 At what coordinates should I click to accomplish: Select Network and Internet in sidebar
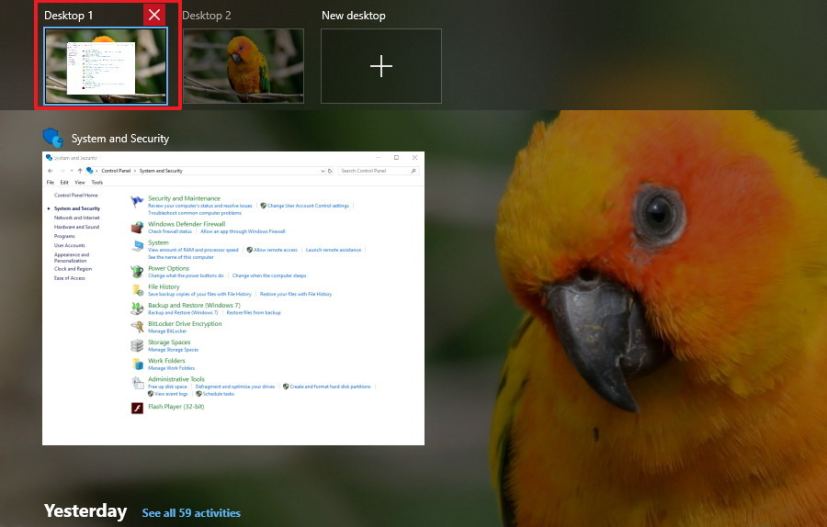[x=77, y=217]
